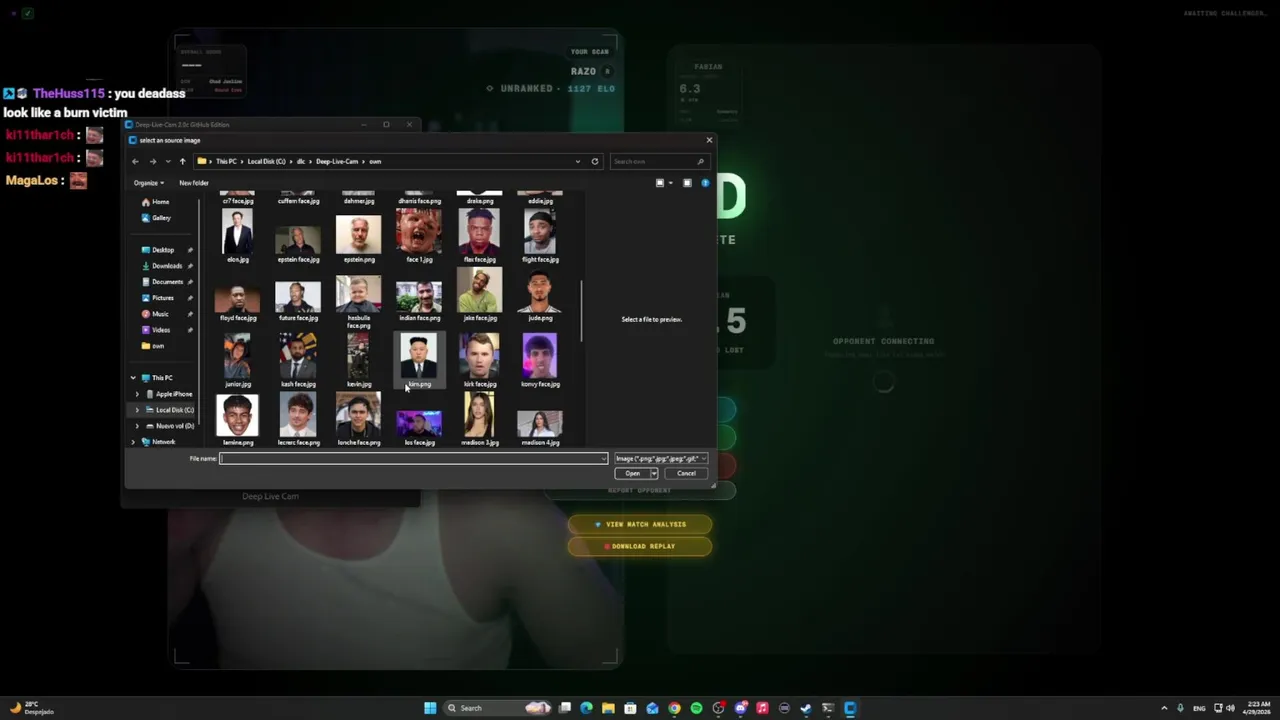Expand the Local Disk (C:) tree node
The height and width of the screenshot is (720, 1280).
[x=138, y=410]
